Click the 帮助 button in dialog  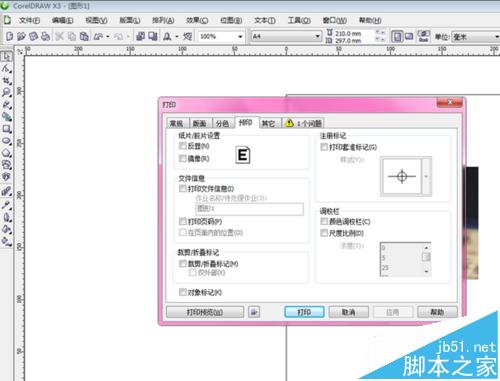click(437, 312)
